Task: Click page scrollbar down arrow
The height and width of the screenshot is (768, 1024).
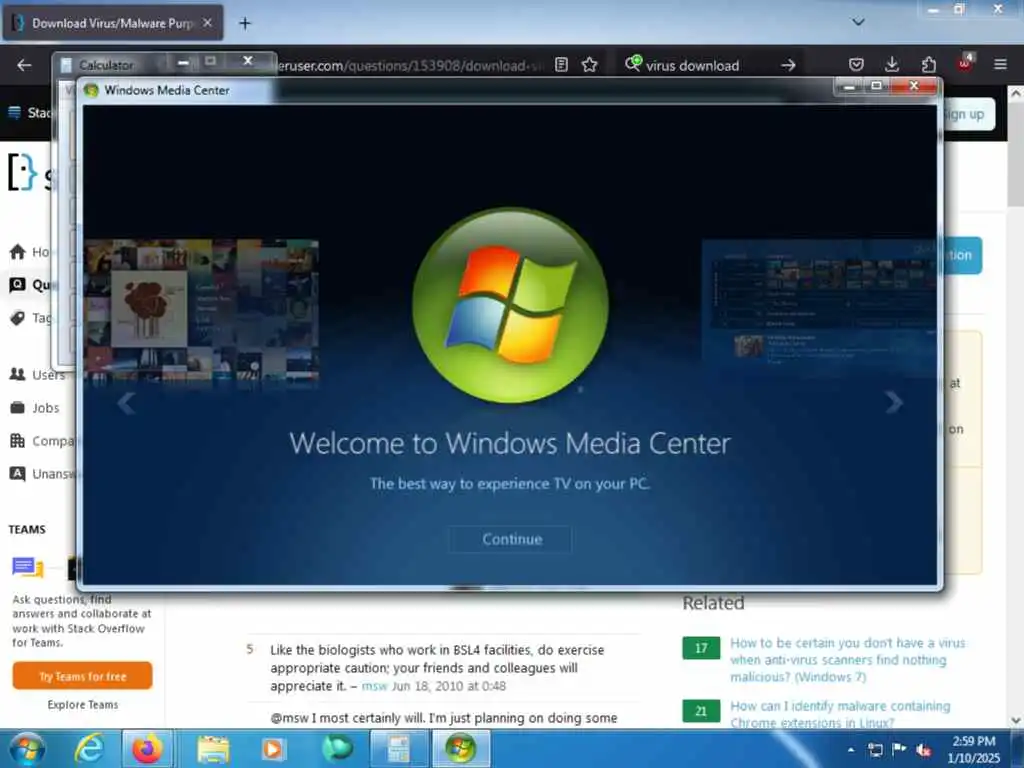Action: coord(1016,720)
